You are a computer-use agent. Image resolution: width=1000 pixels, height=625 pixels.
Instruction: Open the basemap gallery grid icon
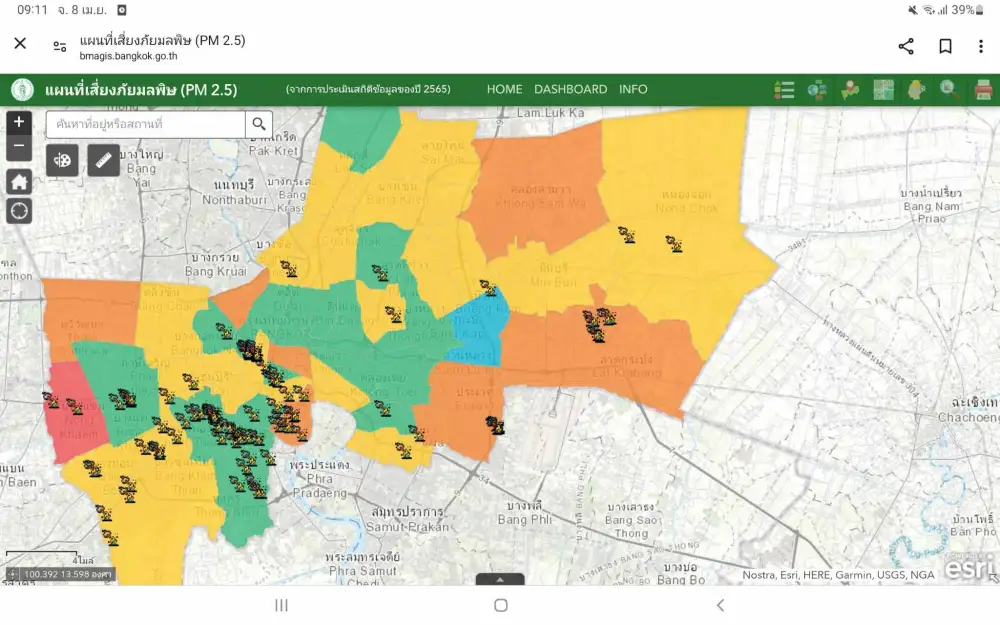point(883,90)
